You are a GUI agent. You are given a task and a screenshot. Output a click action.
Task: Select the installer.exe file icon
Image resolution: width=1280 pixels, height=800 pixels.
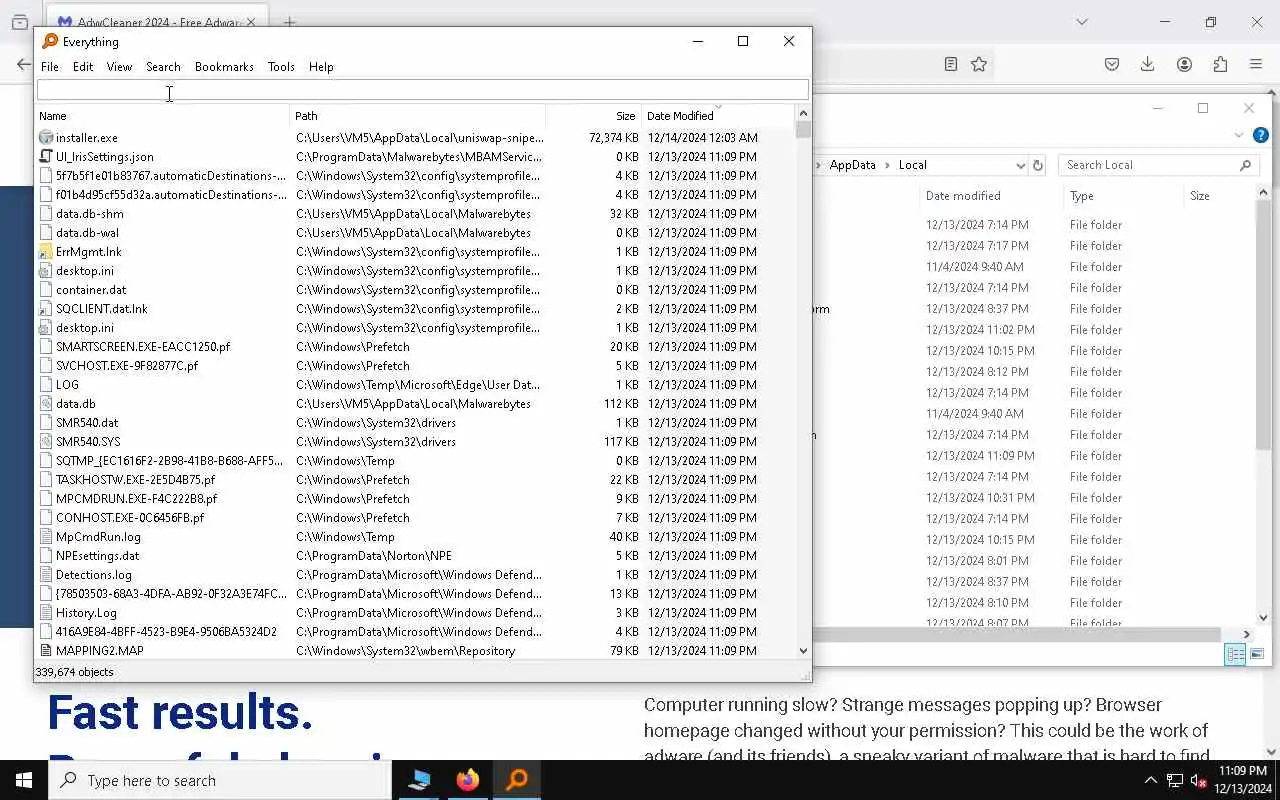click(46, 138)
